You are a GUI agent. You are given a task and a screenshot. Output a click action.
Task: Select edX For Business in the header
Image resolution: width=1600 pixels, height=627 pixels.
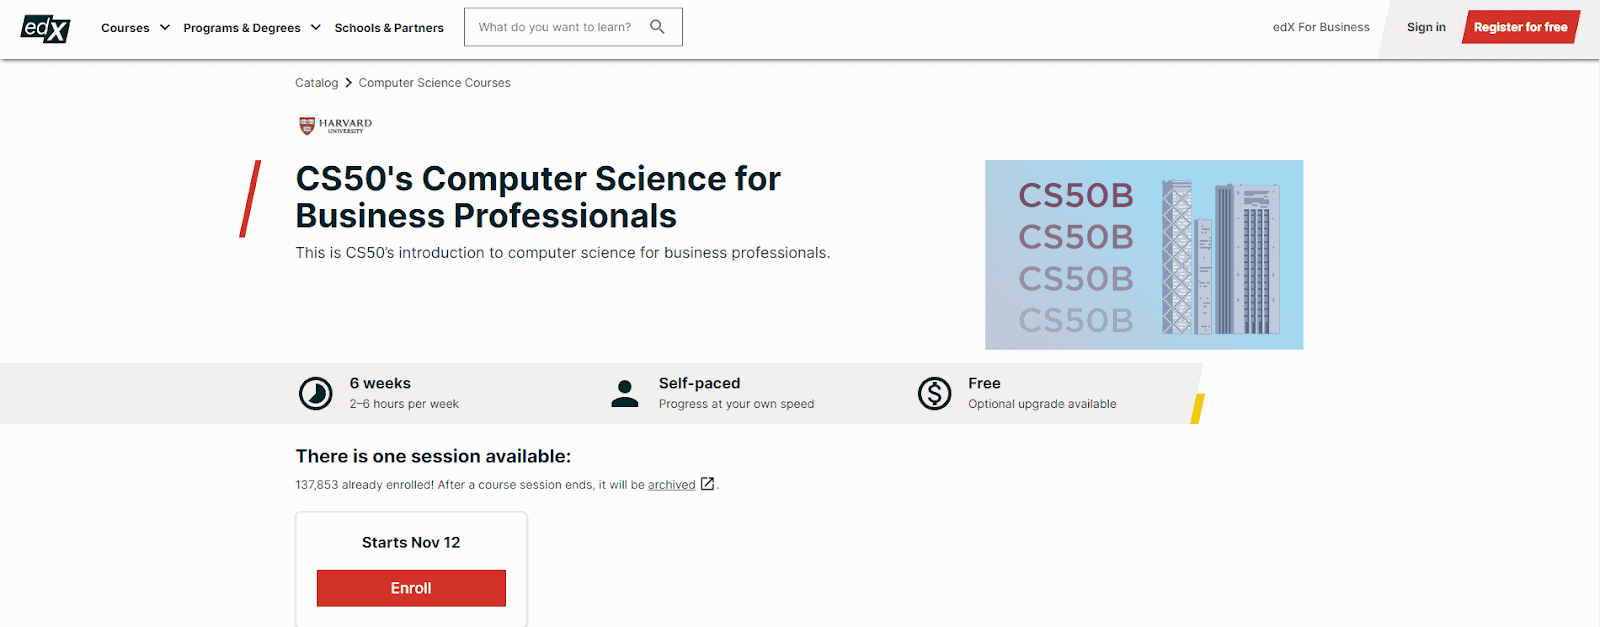(1320, 27)
